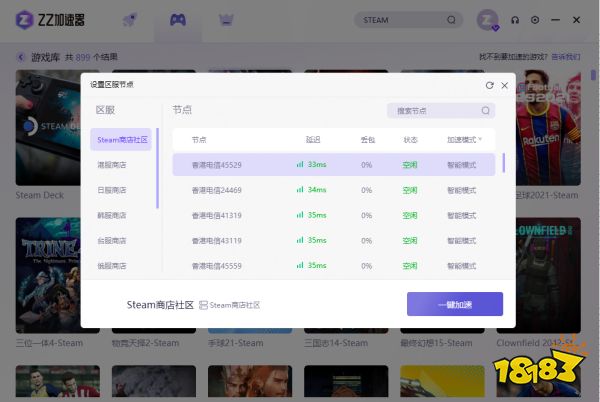
Task: Click the game library page scrollbar
Action: click(x=593, y=75)
